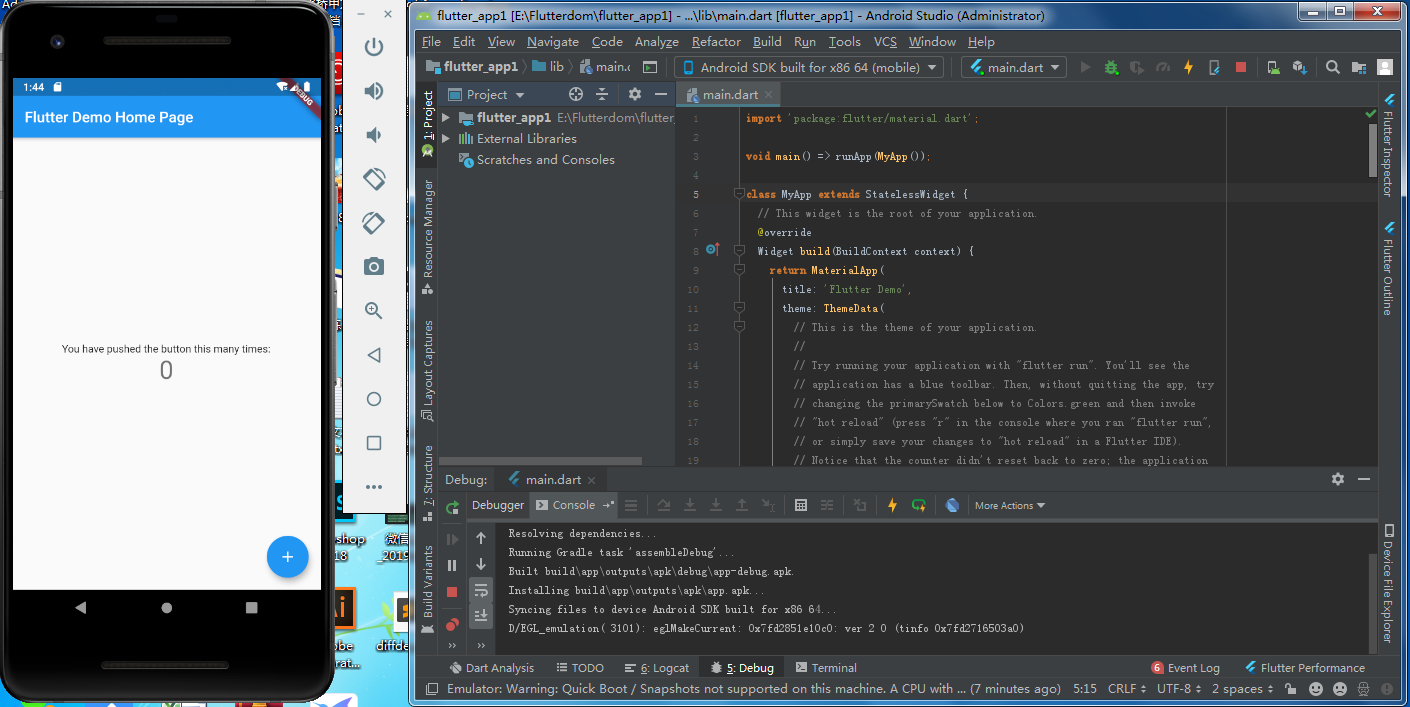Click the Flutter Hot Reload lightning icon in top toolbar
Viewport: 1410px width, 707px height.
(x=1188, y=67)
